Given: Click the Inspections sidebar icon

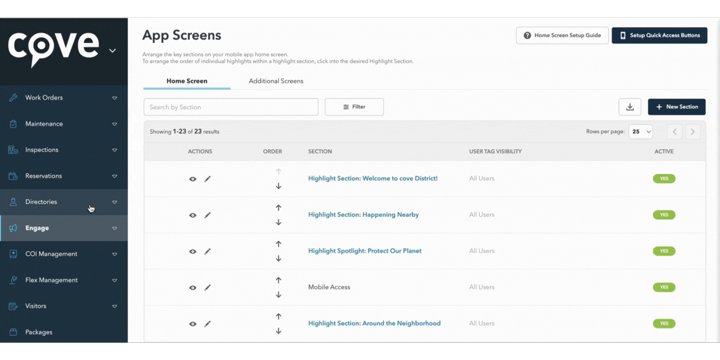Looking at the screenshot, I should (x=13, y=150).
